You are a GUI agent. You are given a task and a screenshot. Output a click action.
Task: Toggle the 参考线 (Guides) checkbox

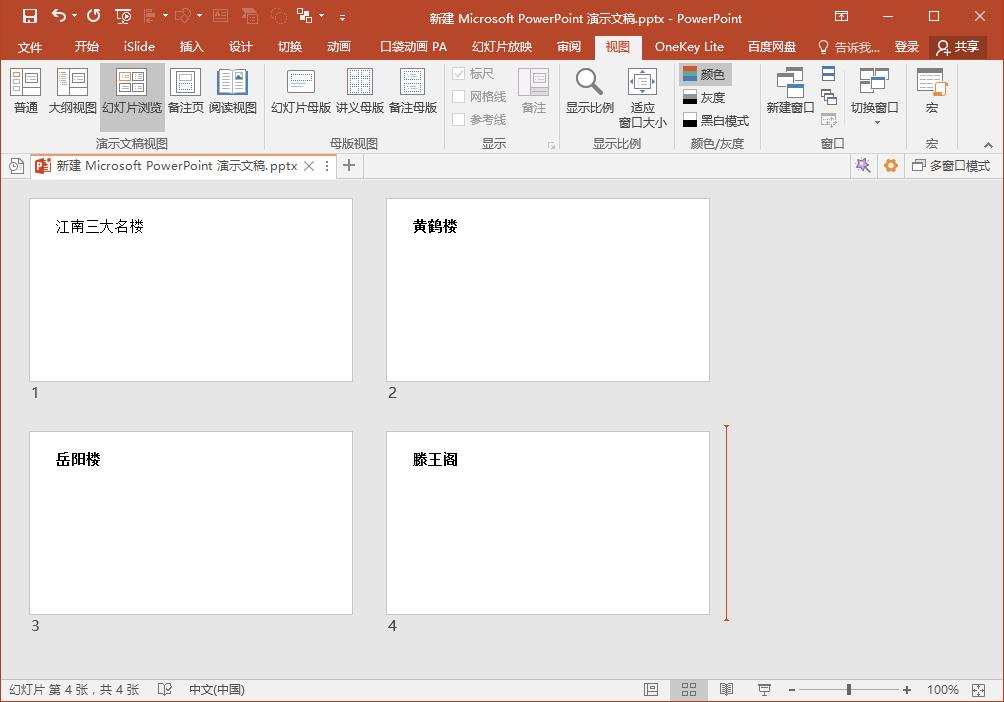[x=460, y=118]
